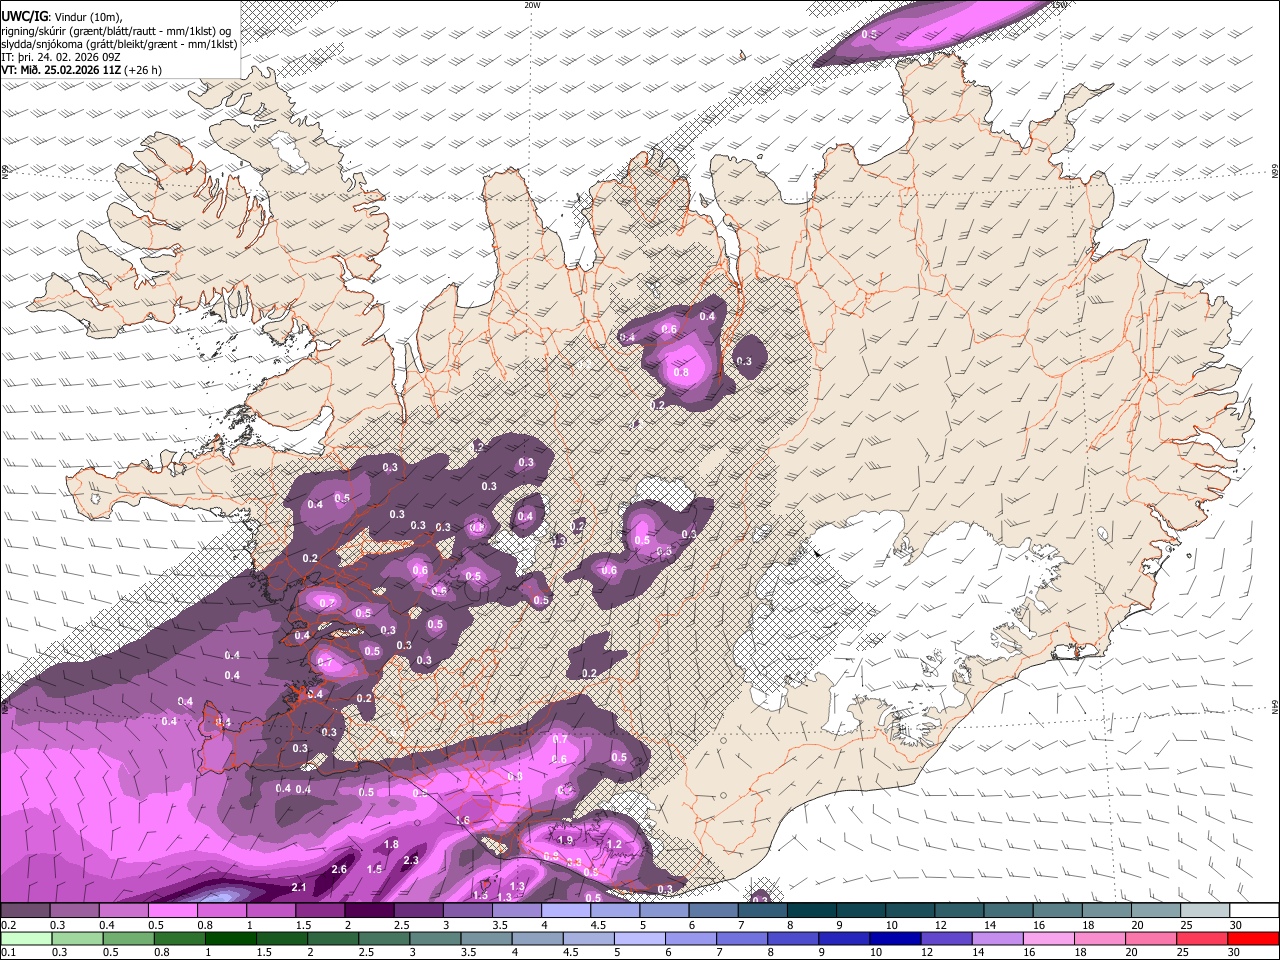Click the 'IT: þri. 24. 02. 2026 09Z' line
Screen dimensions: 1280x960
point(61,57)
